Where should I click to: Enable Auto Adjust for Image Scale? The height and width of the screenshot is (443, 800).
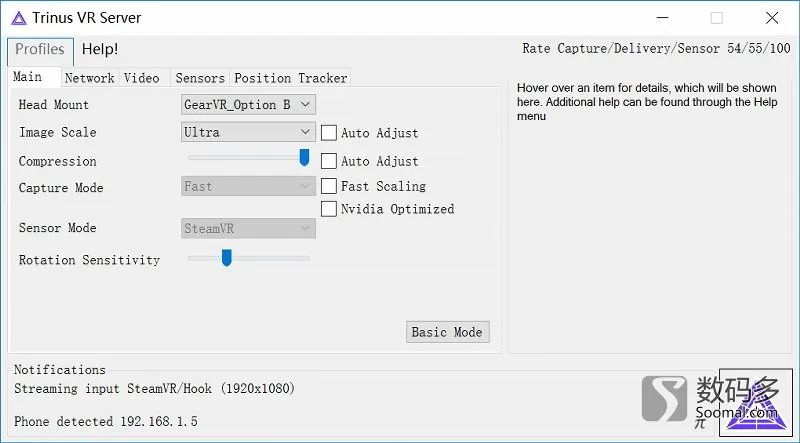(329, 133)
